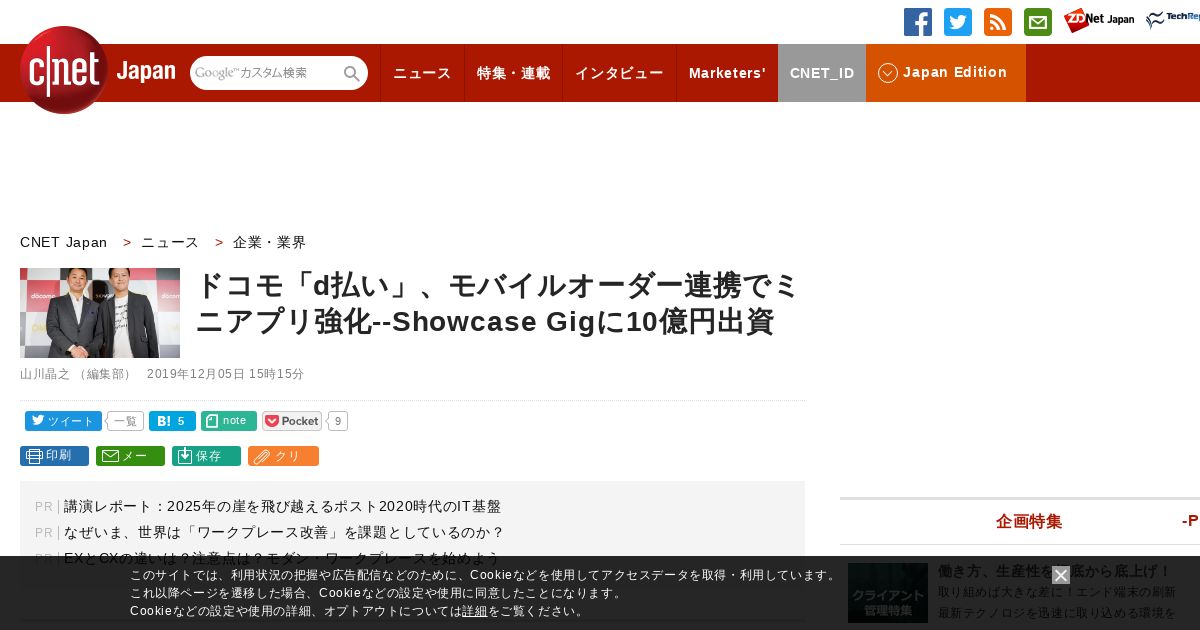Click the Google custom search field

pyautogui.click(x=267, y=73)
